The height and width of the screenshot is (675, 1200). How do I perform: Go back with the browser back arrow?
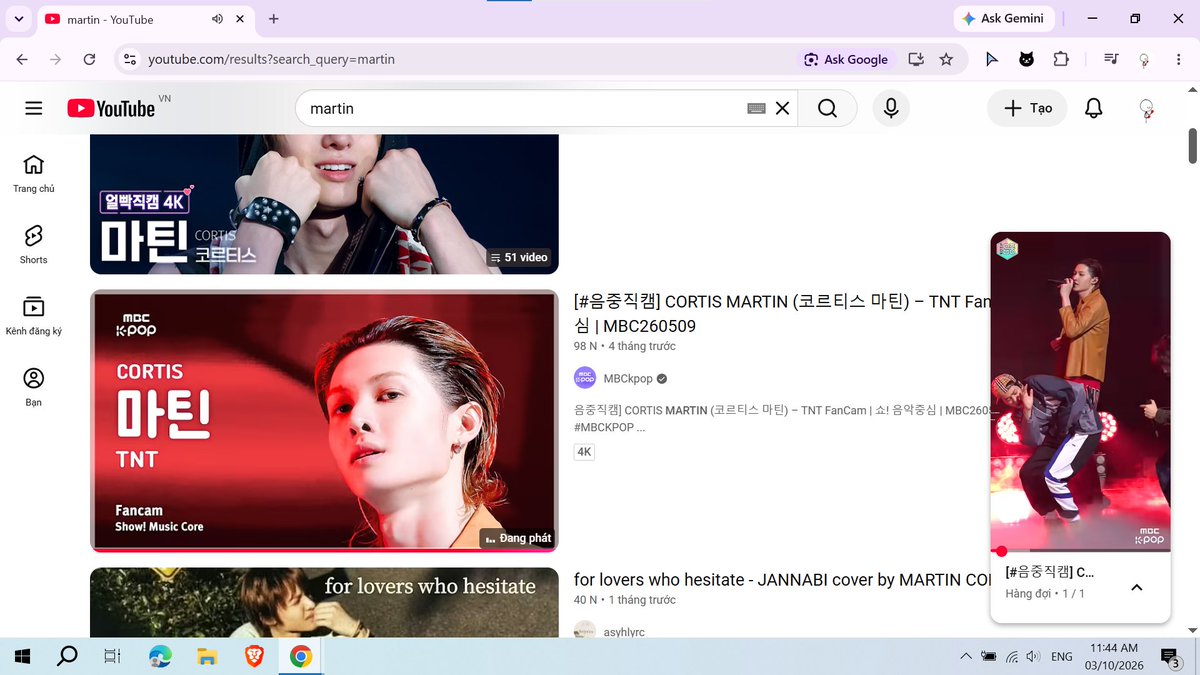22,59
